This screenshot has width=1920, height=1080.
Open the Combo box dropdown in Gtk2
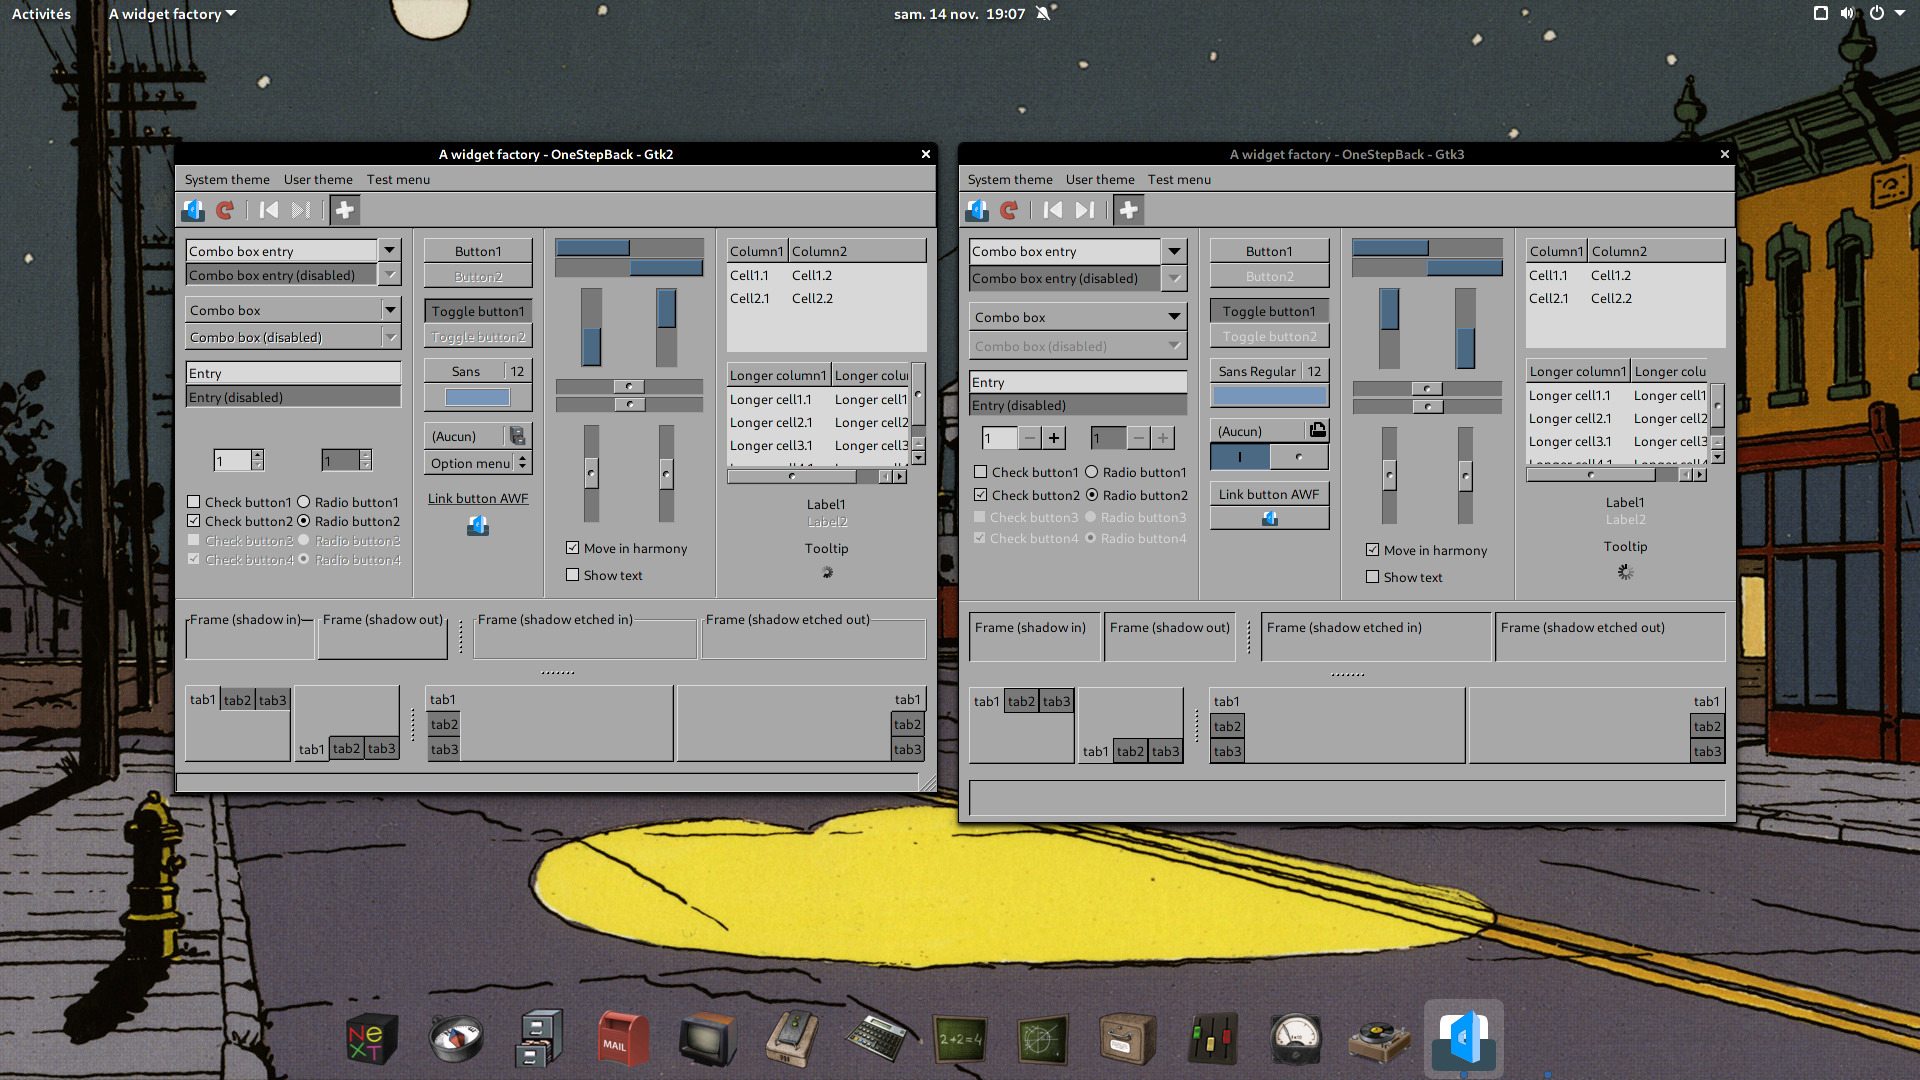click(x=293, y=310)
